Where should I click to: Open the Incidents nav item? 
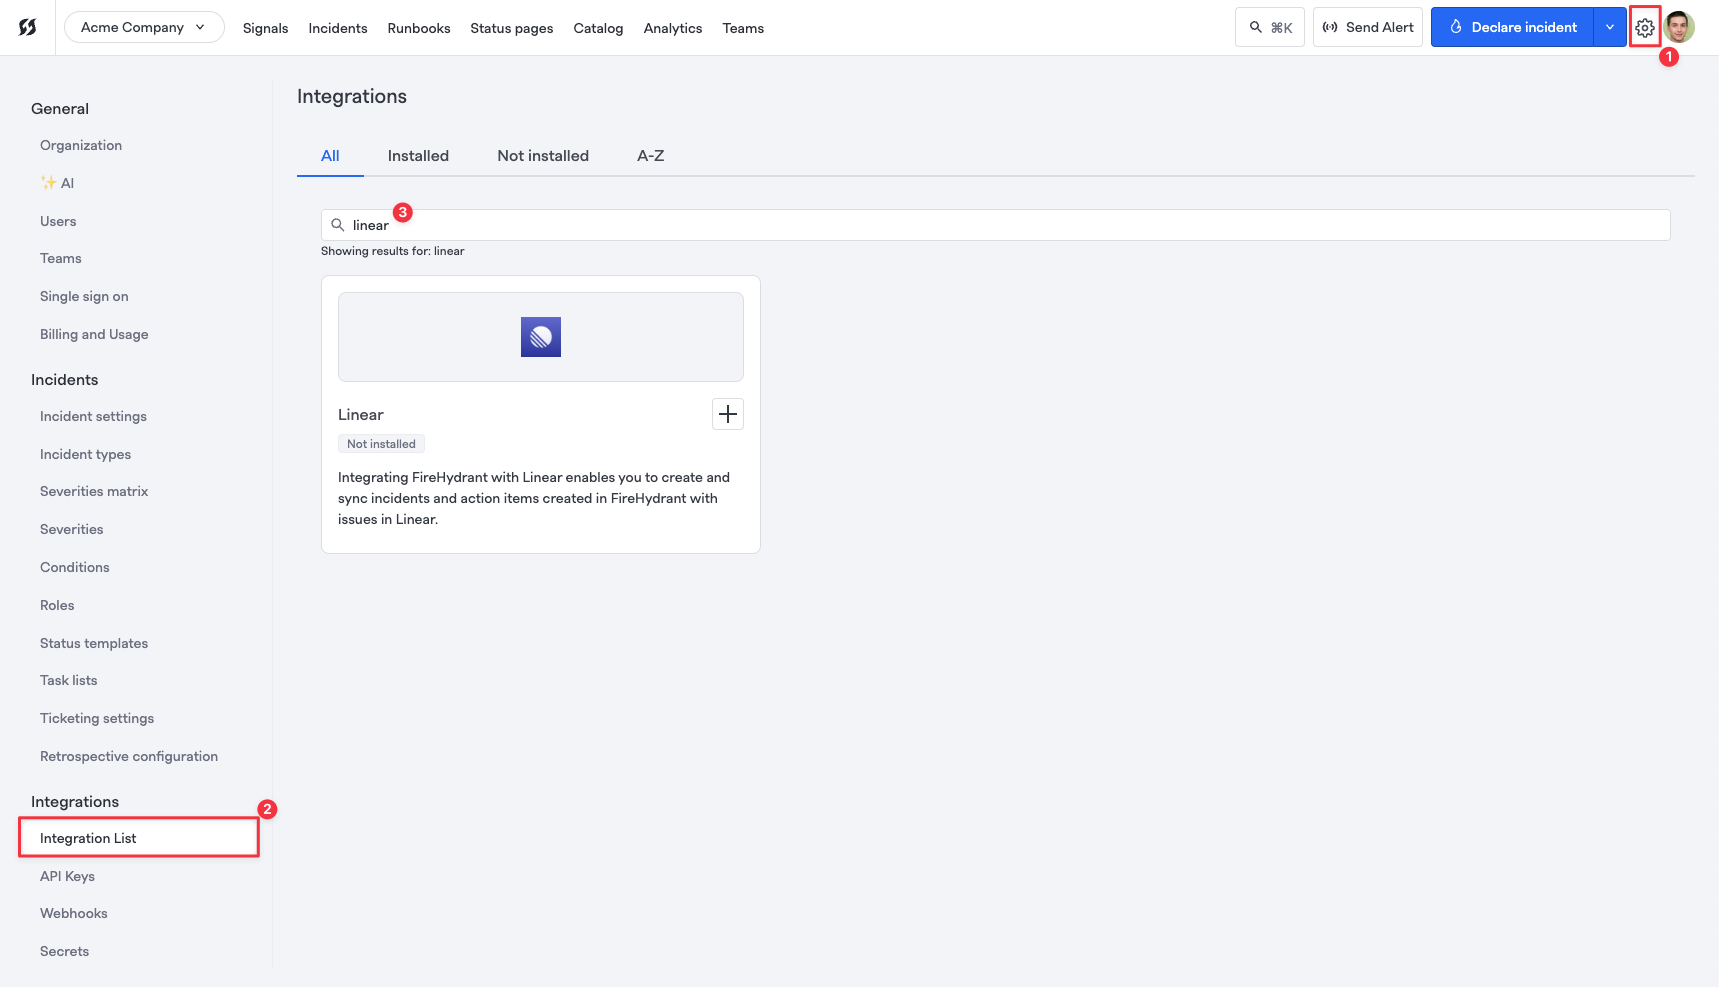coord(338,28)
